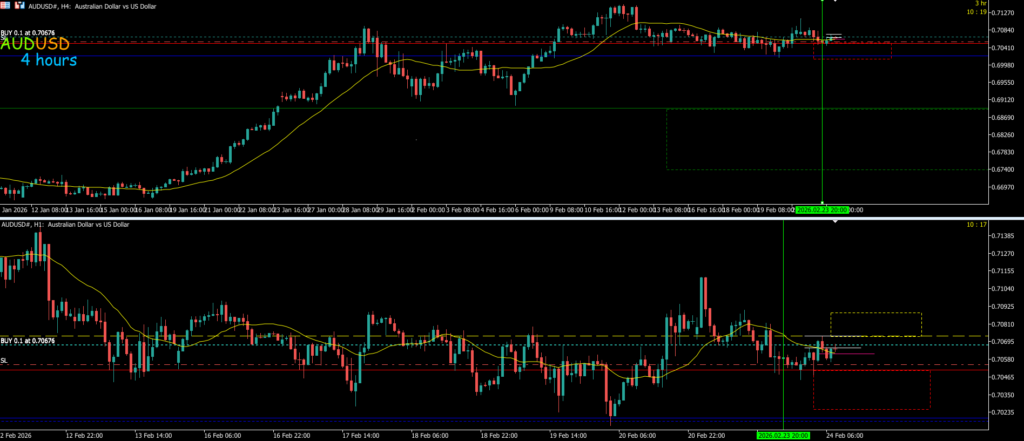Click the BUY 0.1 order label on H4 chart

click(x=27, y=34)
